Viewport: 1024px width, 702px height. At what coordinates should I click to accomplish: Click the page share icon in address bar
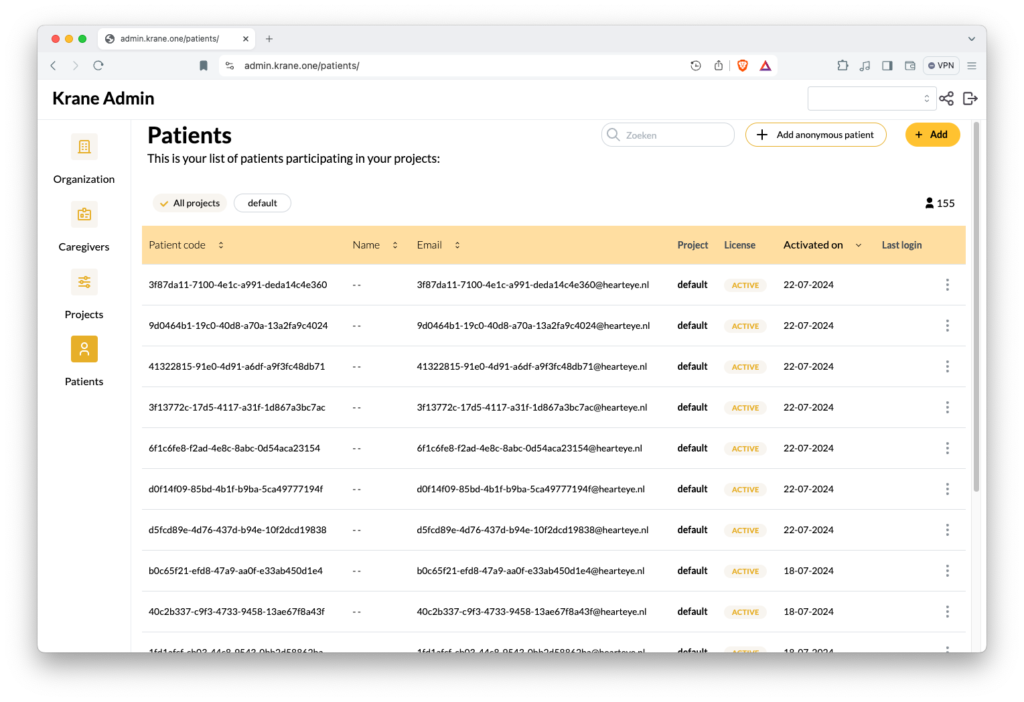click(x=718, y=65)
